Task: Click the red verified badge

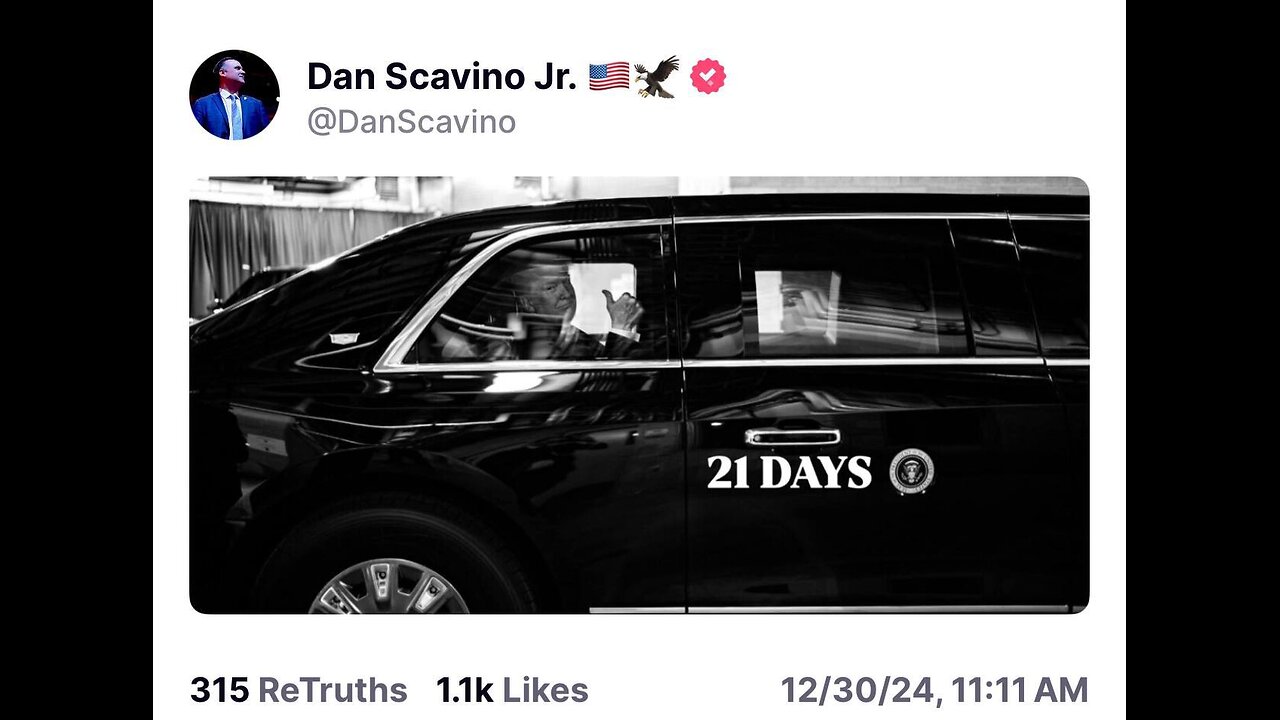Action: (708, 77)
